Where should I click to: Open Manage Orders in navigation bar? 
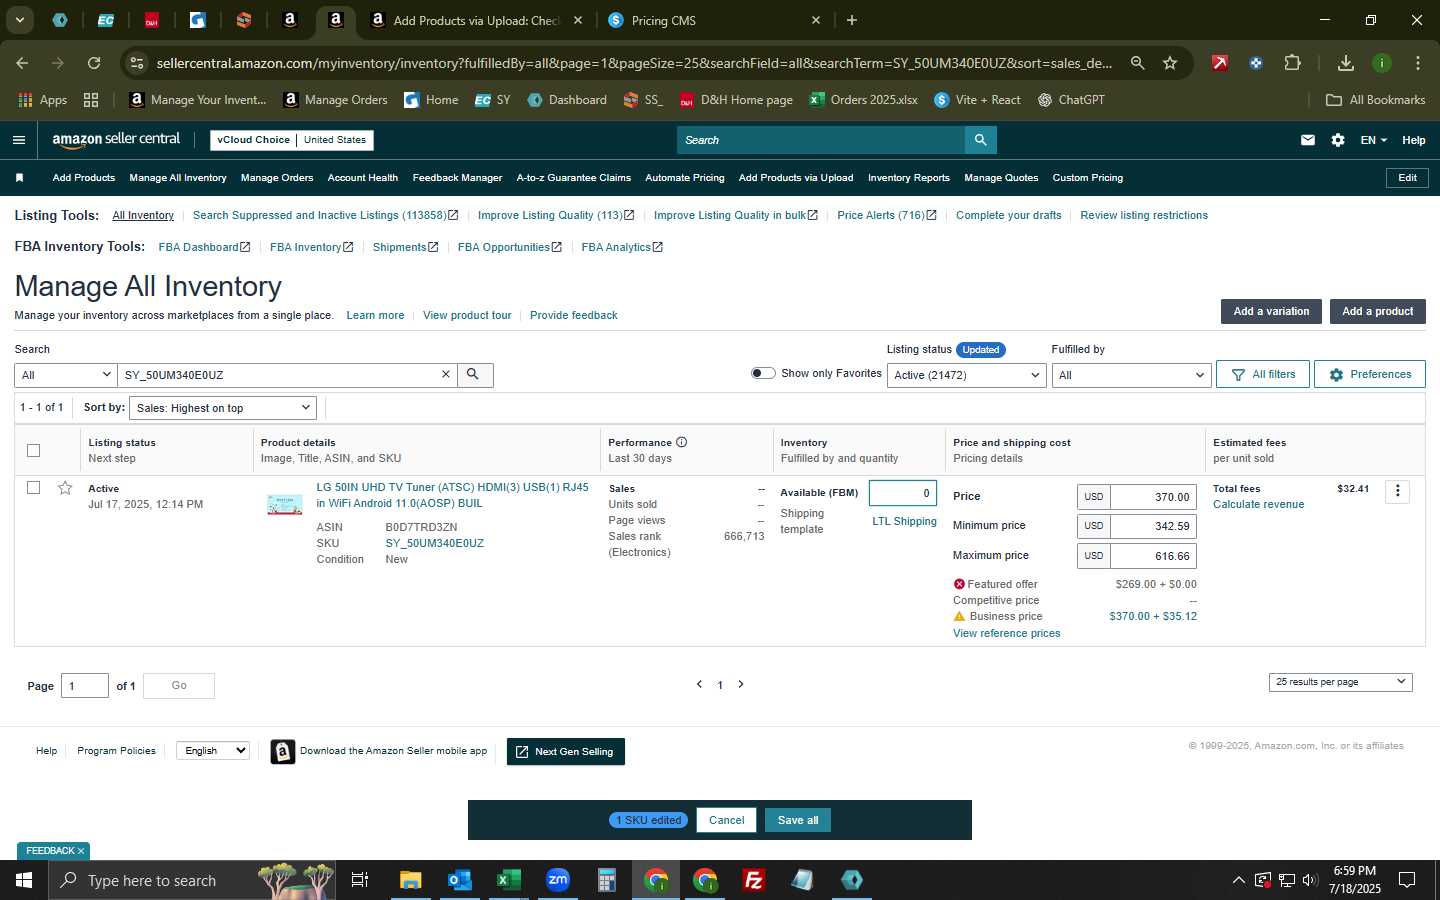coord(277,178)
